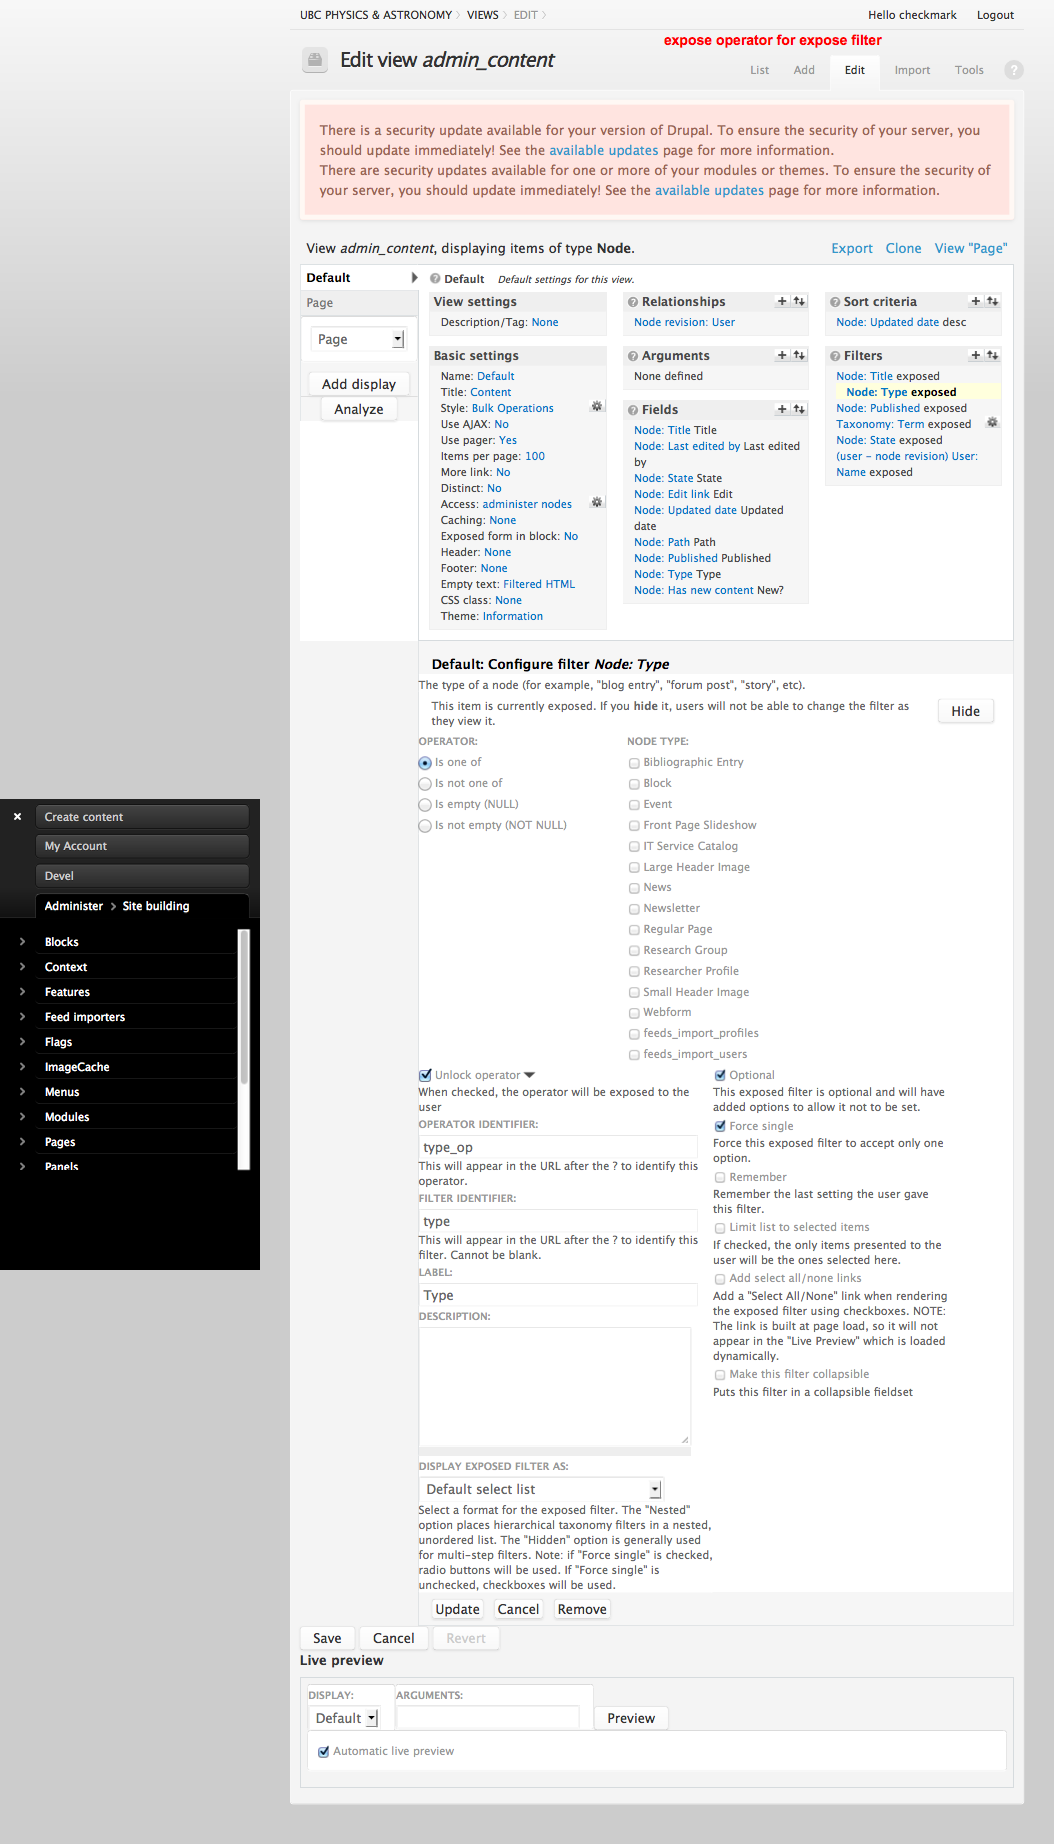The image size is (1054, 1844).
Task: Open the Display exposed filter as dropdown
Action: tap(541, 1489)
